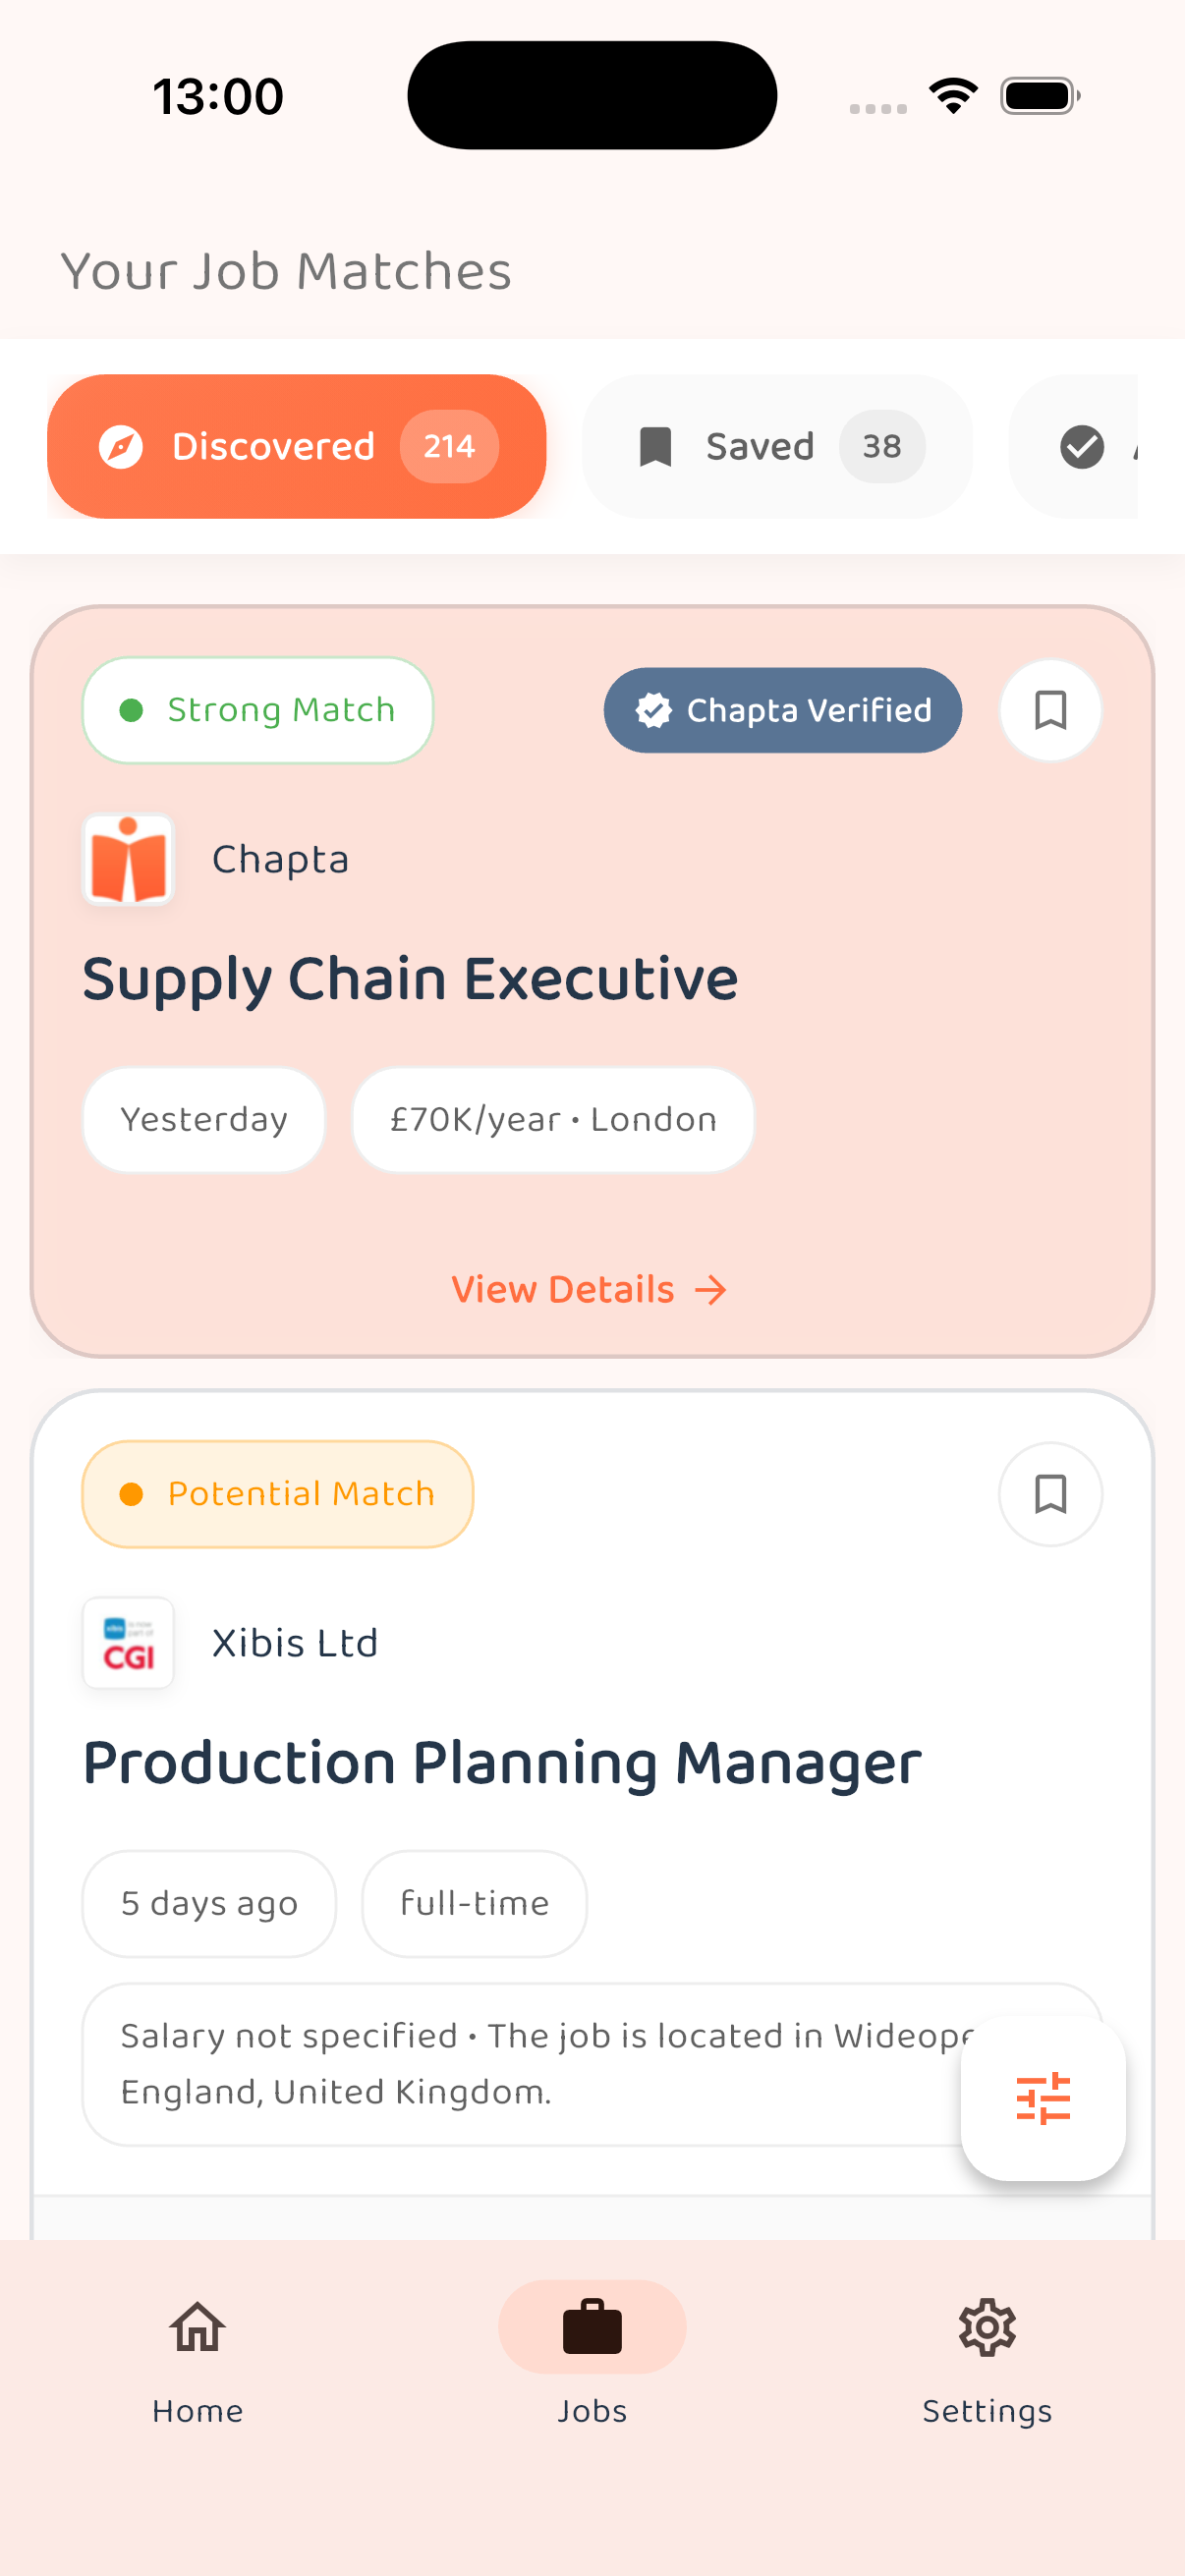
Task: Toggle bookmark on Production Planning Manager job
Action: pos(1050,1494)
